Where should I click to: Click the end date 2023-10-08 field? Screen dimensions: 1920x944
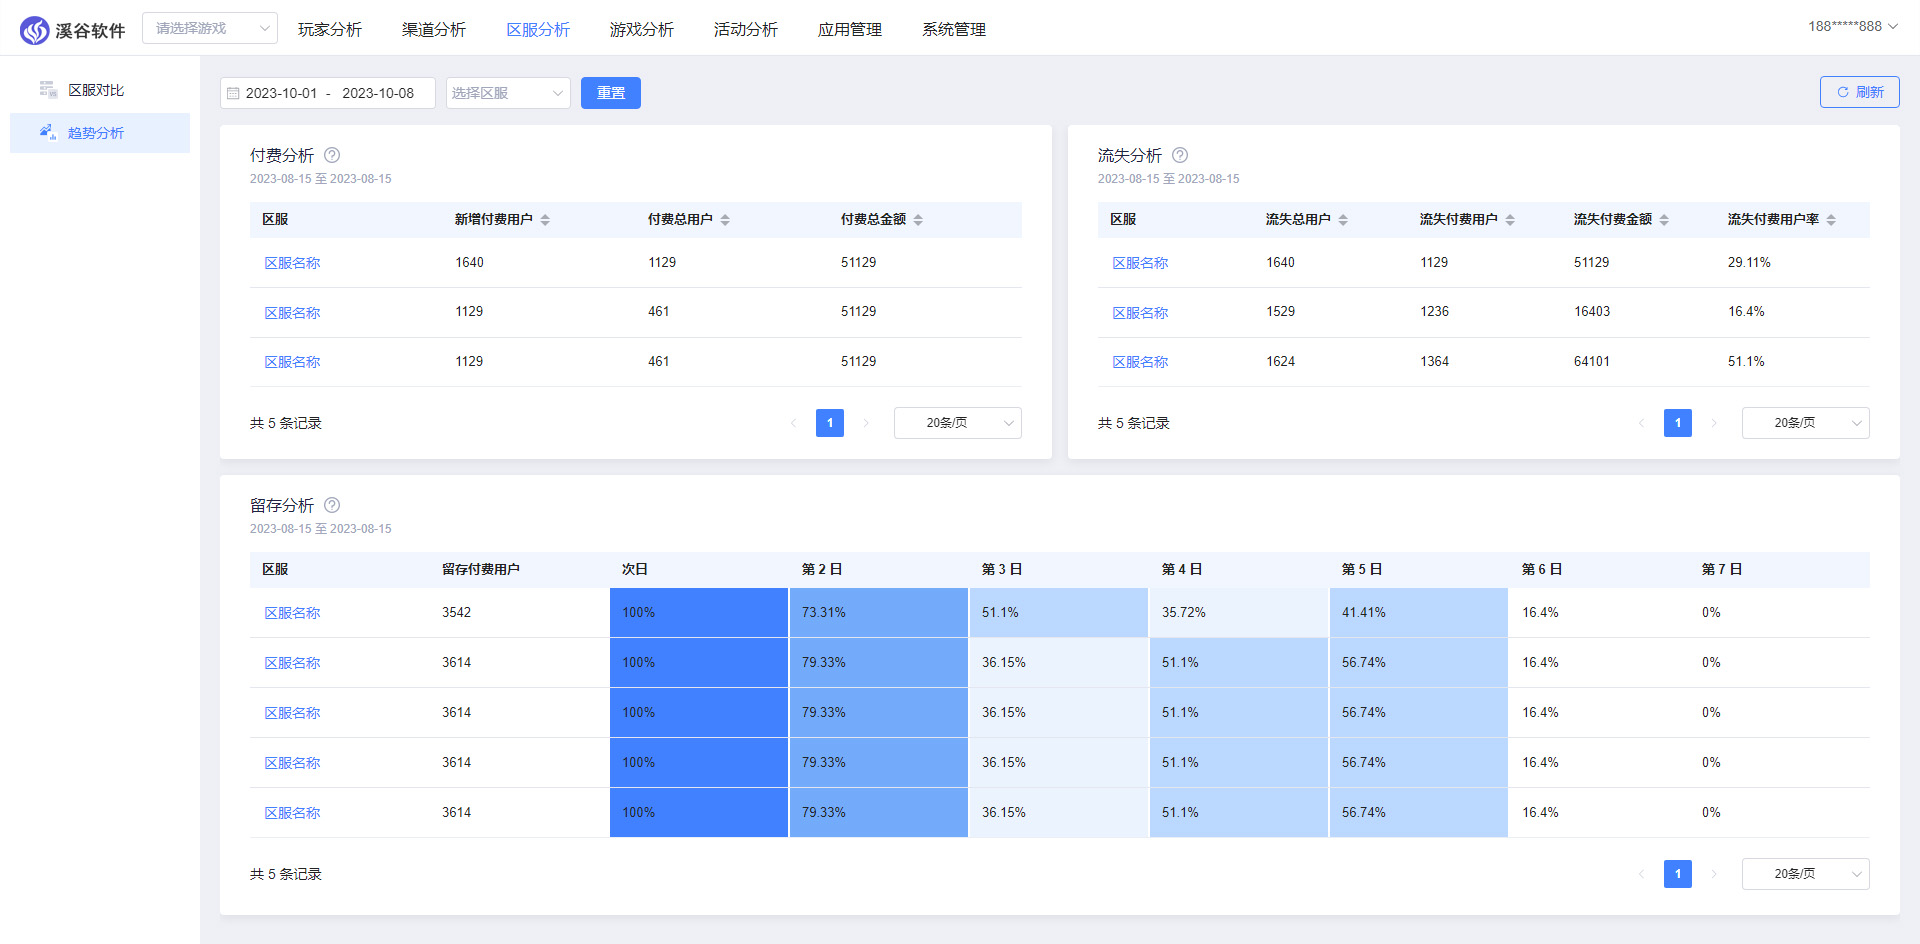point(378,93)
